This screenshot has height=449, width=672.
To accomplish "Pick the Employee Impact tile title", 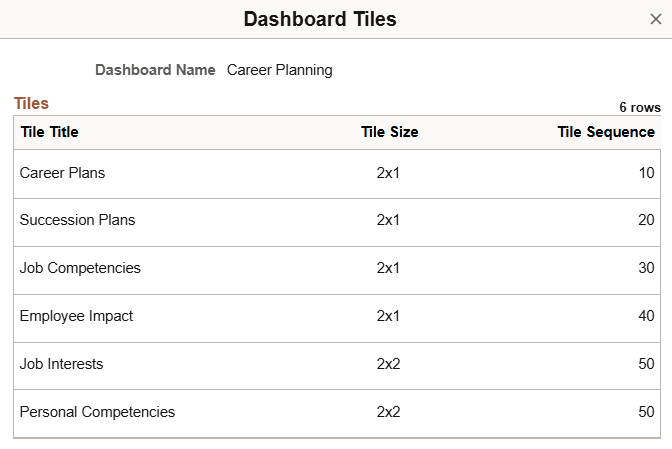I will pos(76,317).
